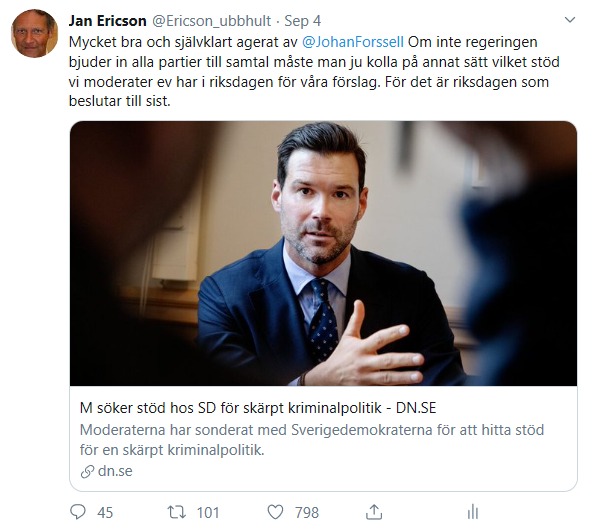Viewport: 591px width, 530px height.
Task: Open the @JohanForssell mention link
Action: click(x=353, y=42)
